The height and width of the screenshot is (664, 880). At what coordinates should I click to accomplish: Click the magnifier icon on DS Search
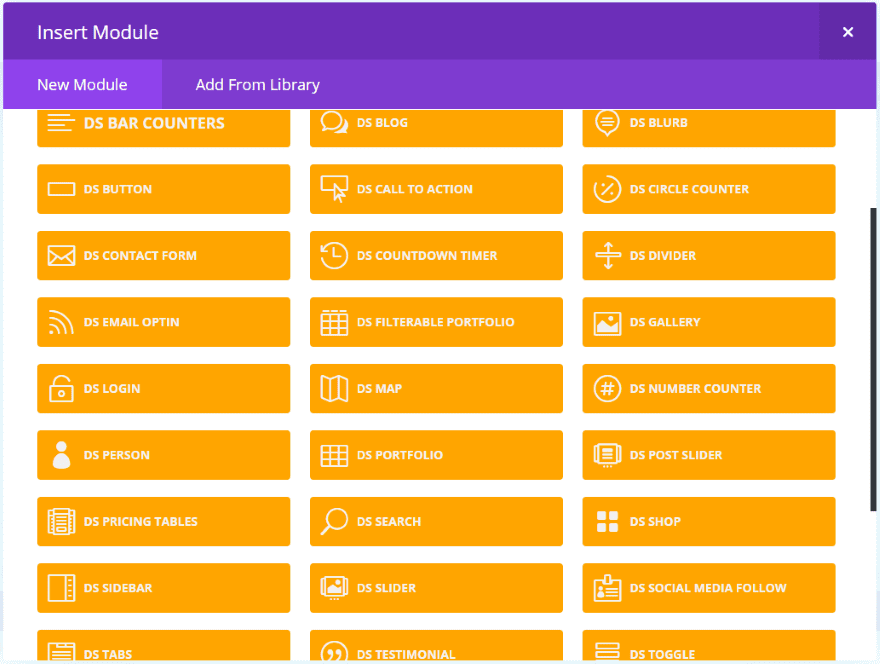(334, 521)
